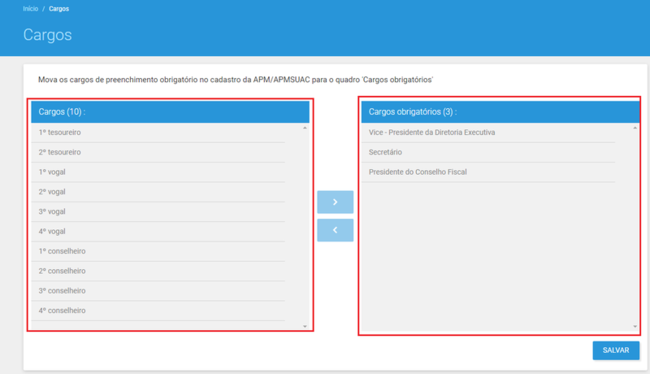Select '1º conselheiro' list item
Image resolution: width=650 pixels, height=374 pixels.
point(158,251)
